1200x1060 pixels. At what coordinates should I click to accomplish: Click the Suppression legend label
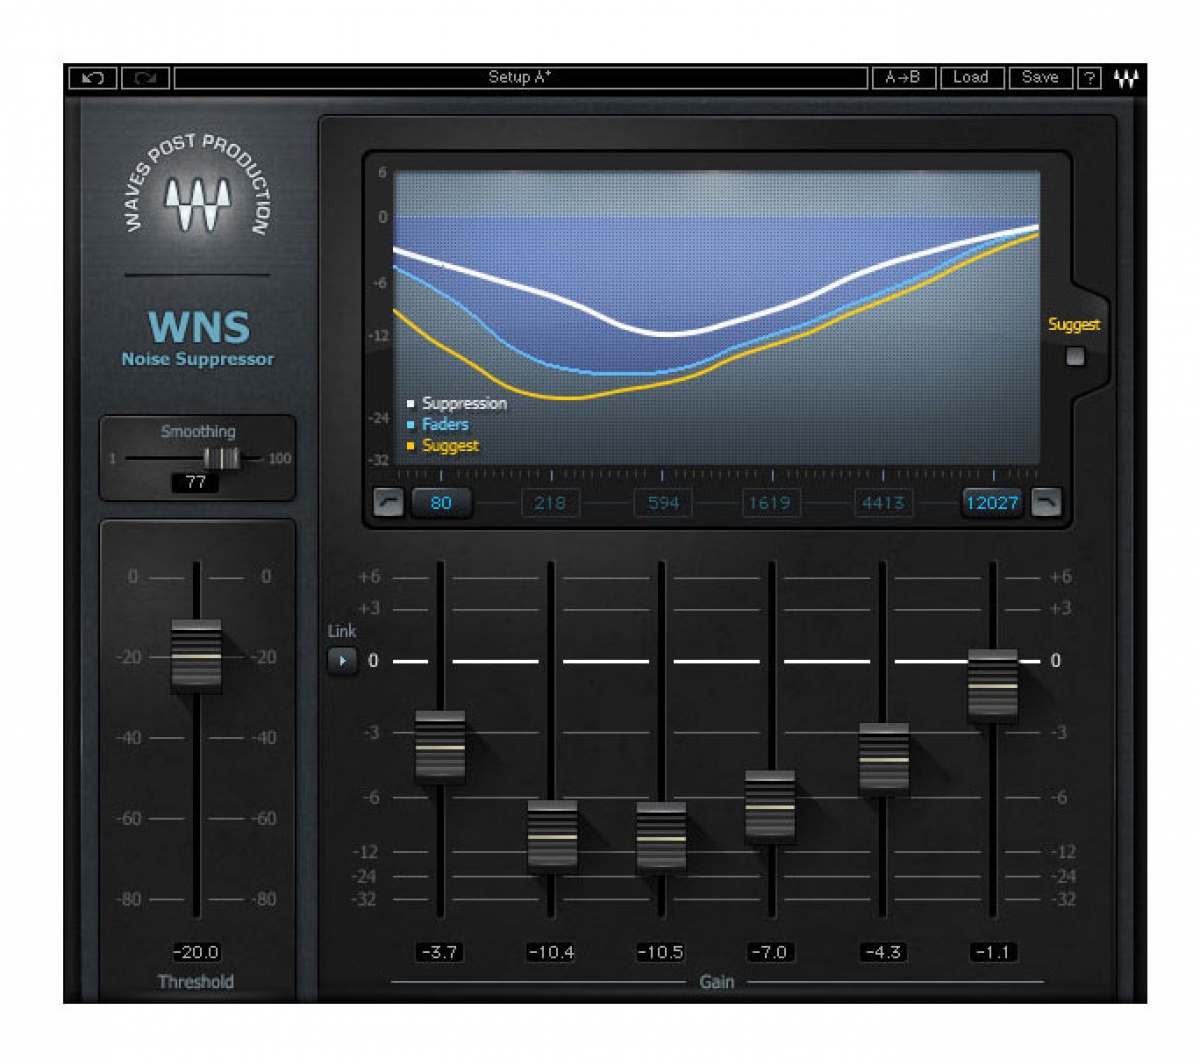(x=464, y=403)
